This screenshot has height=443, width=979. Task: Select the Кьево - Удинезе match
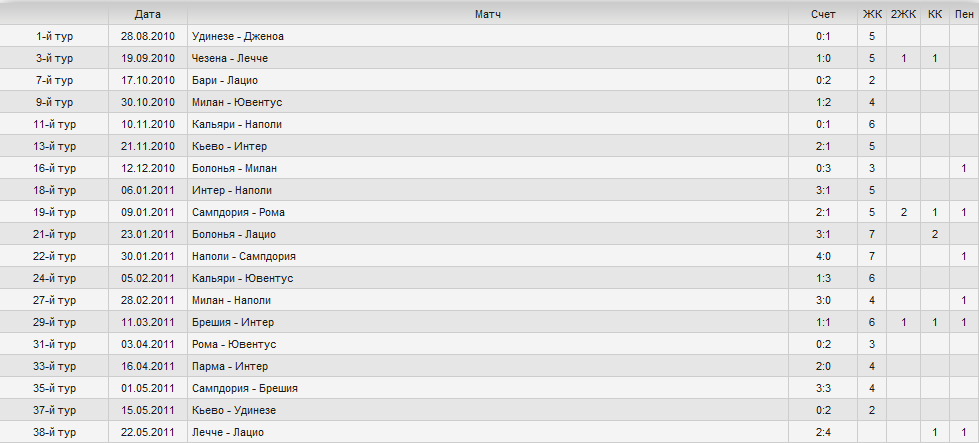tap(234, 411)
